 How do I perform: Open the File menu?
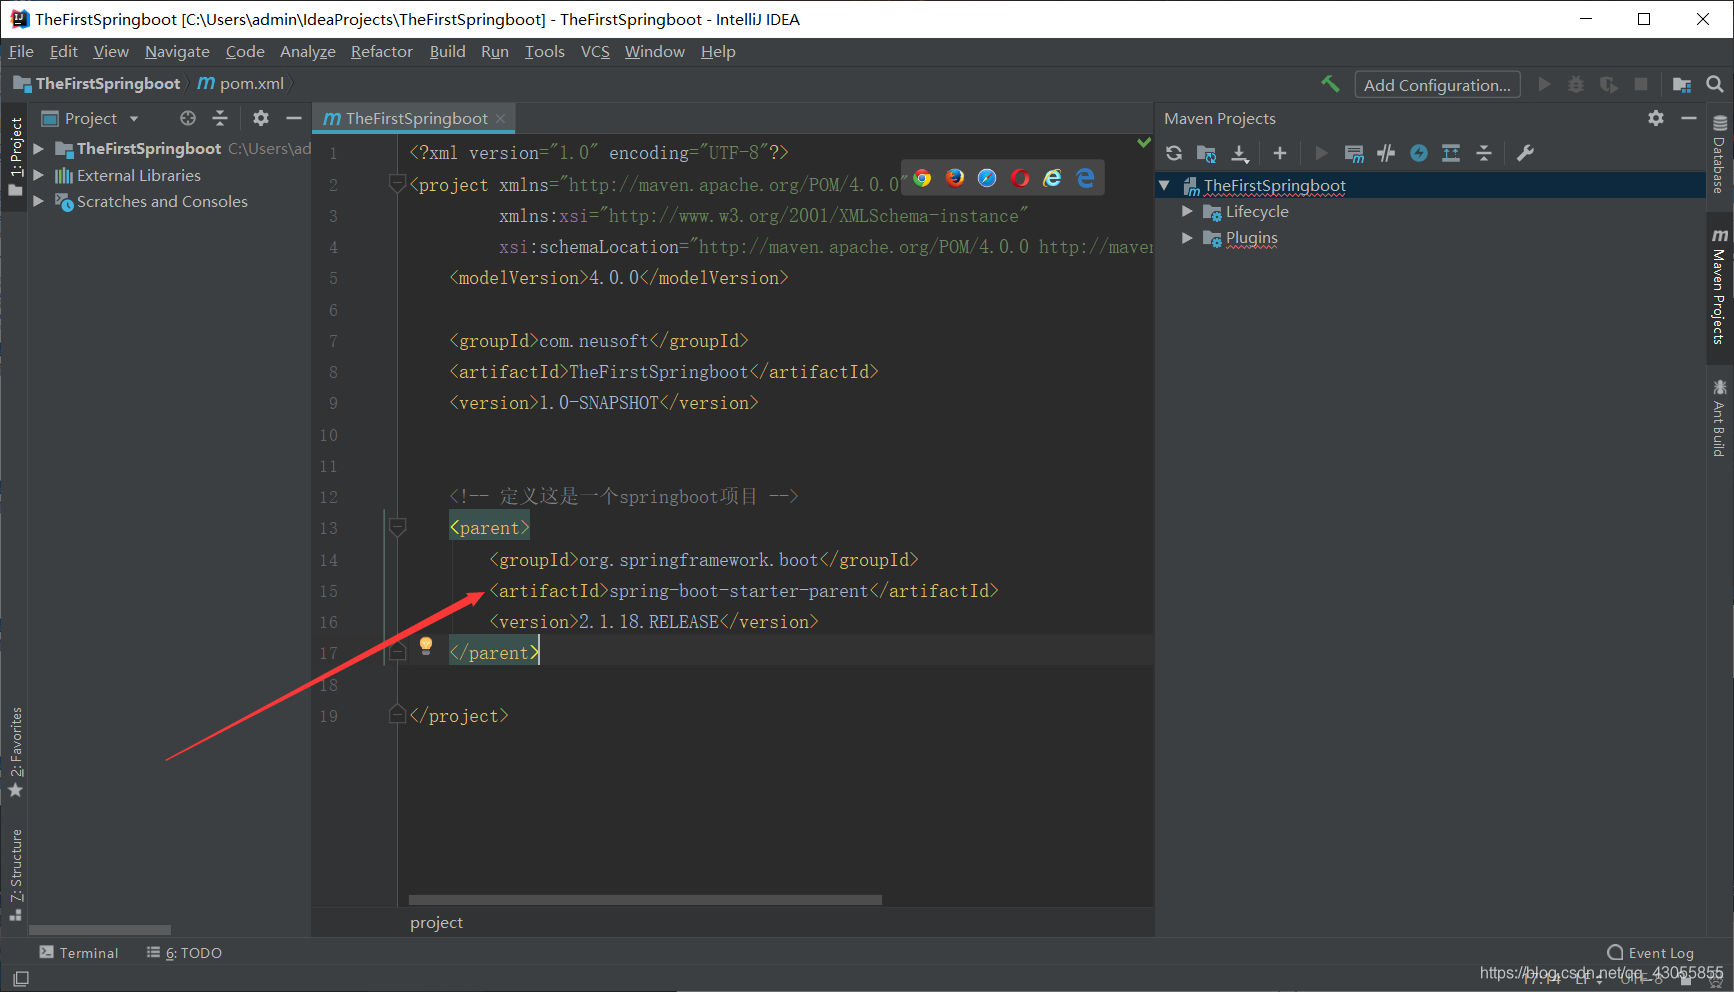point(21,51)
